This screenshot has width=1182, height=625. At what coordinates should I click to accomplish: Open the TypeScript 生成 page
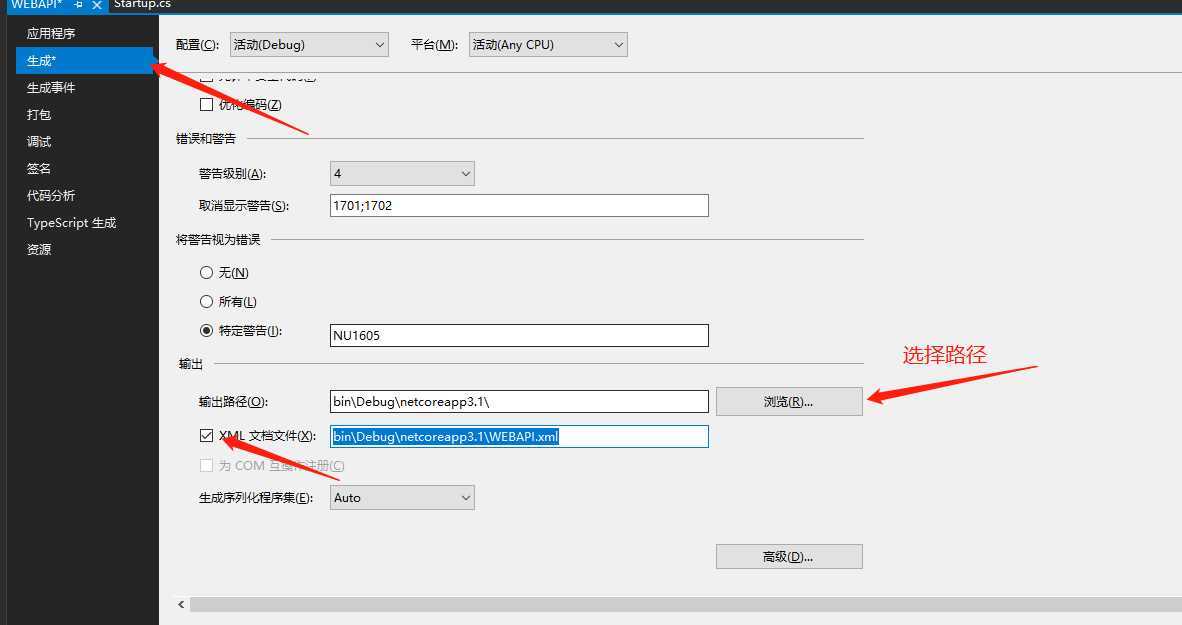pyautogui.click(x=72, y=223)
